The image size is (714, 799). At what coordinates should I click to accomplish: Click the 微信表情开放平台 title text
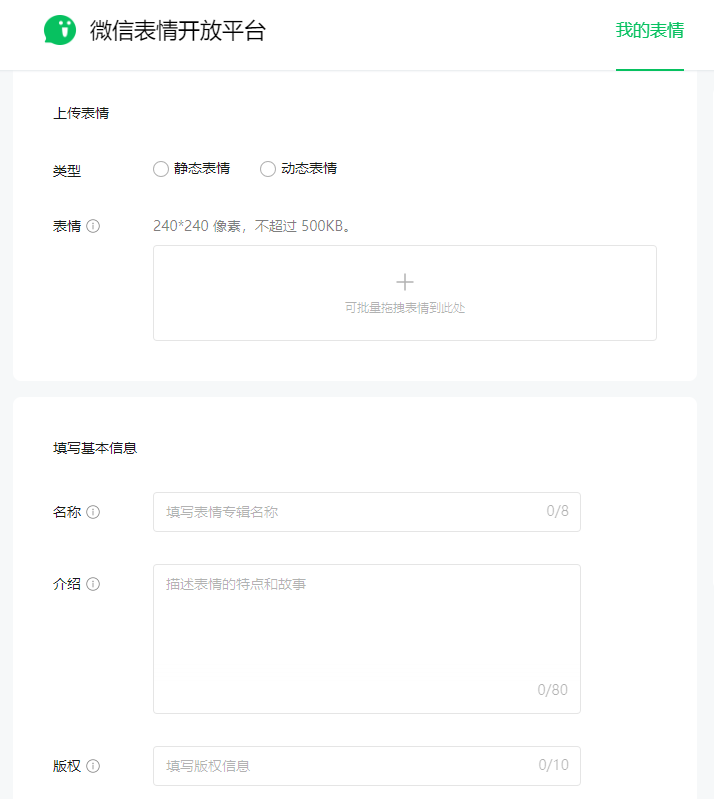[x=178, y=31]
